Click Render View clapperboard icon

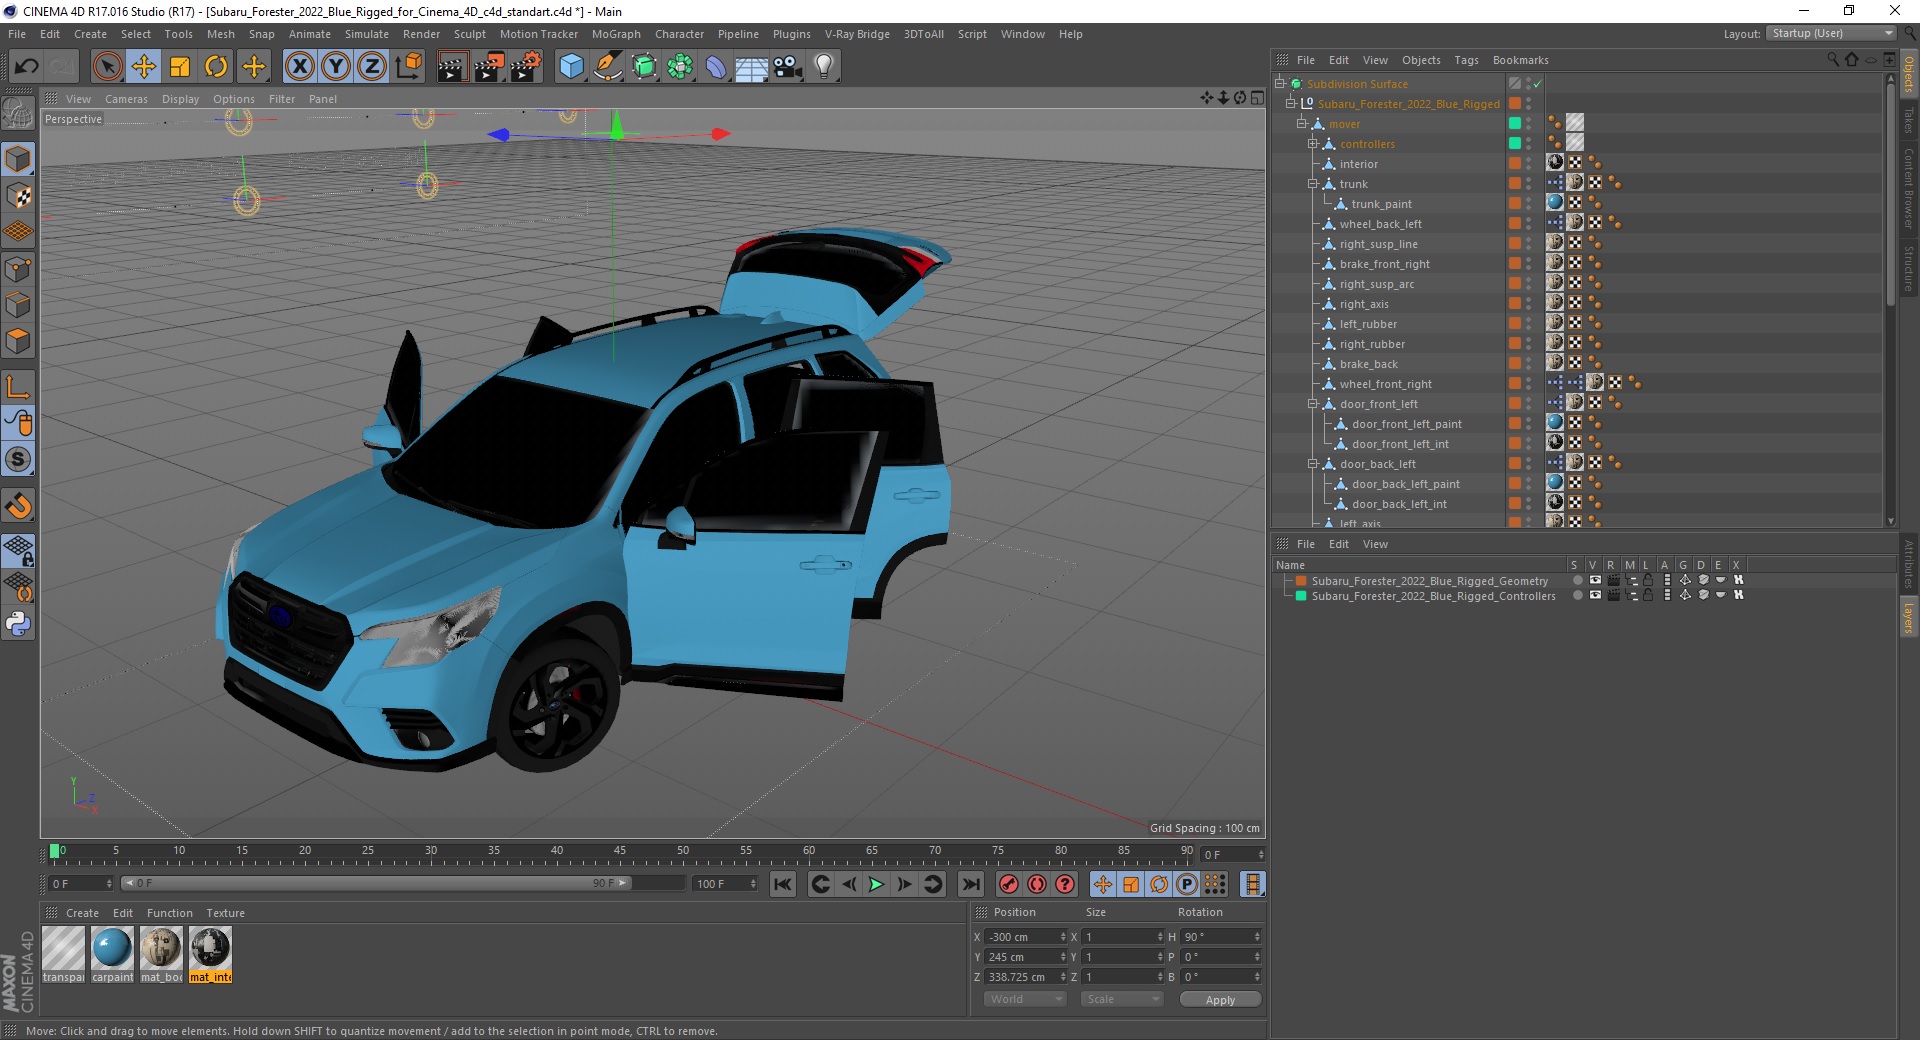point(452,67)
